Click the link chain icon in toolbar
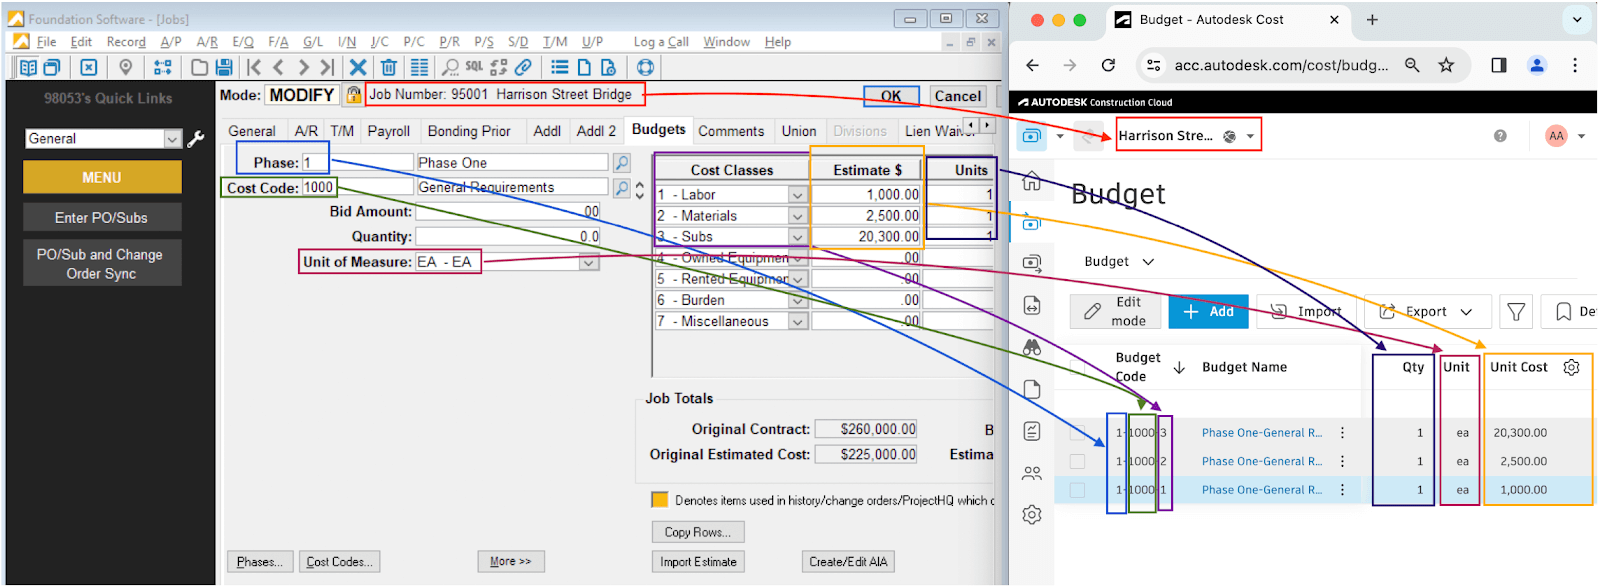Screen dimensions: 1600x588 [x=523, y=67]
